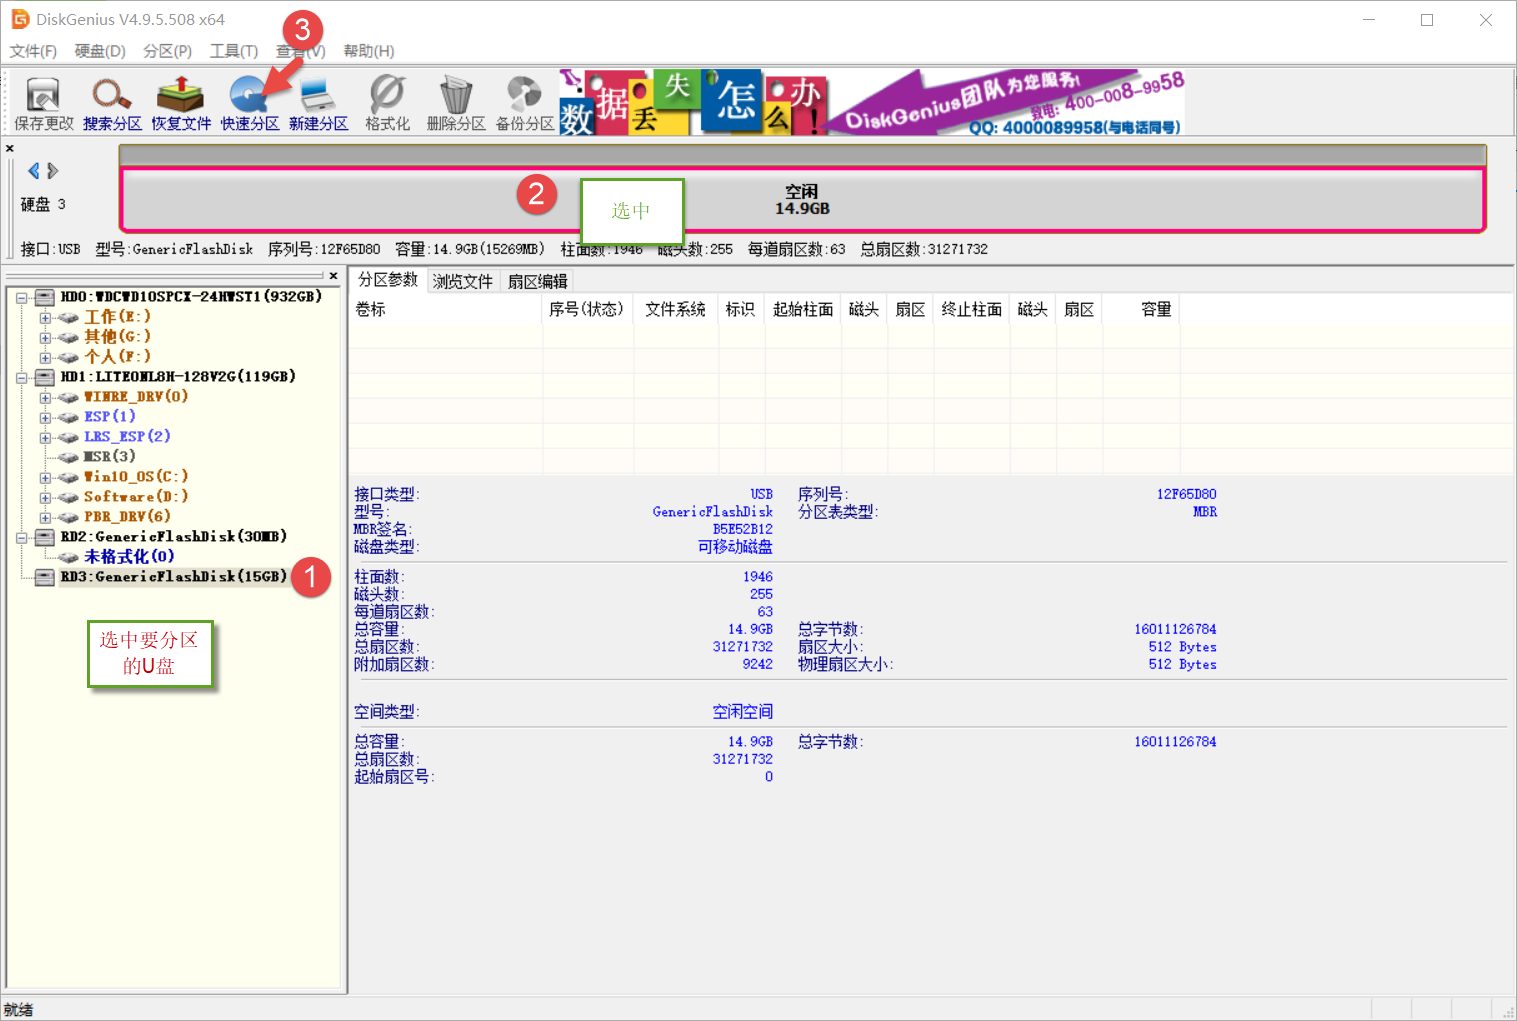Collapse the HD0 WDC disk node

(21, 297)
